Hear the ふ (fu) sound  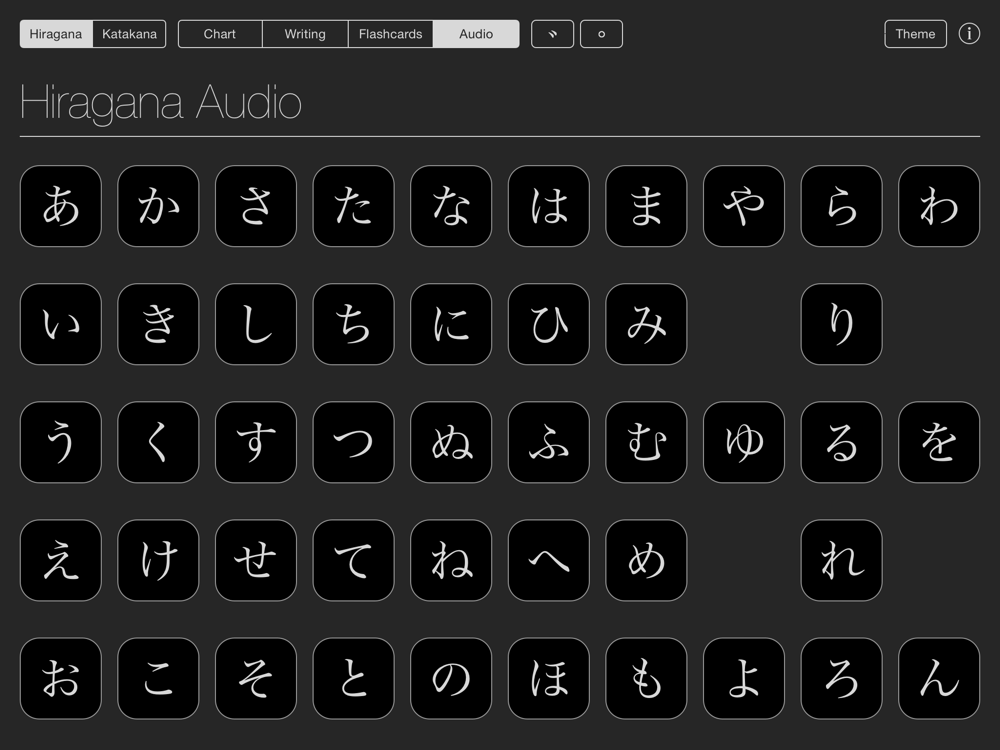[x=548, y=442]
